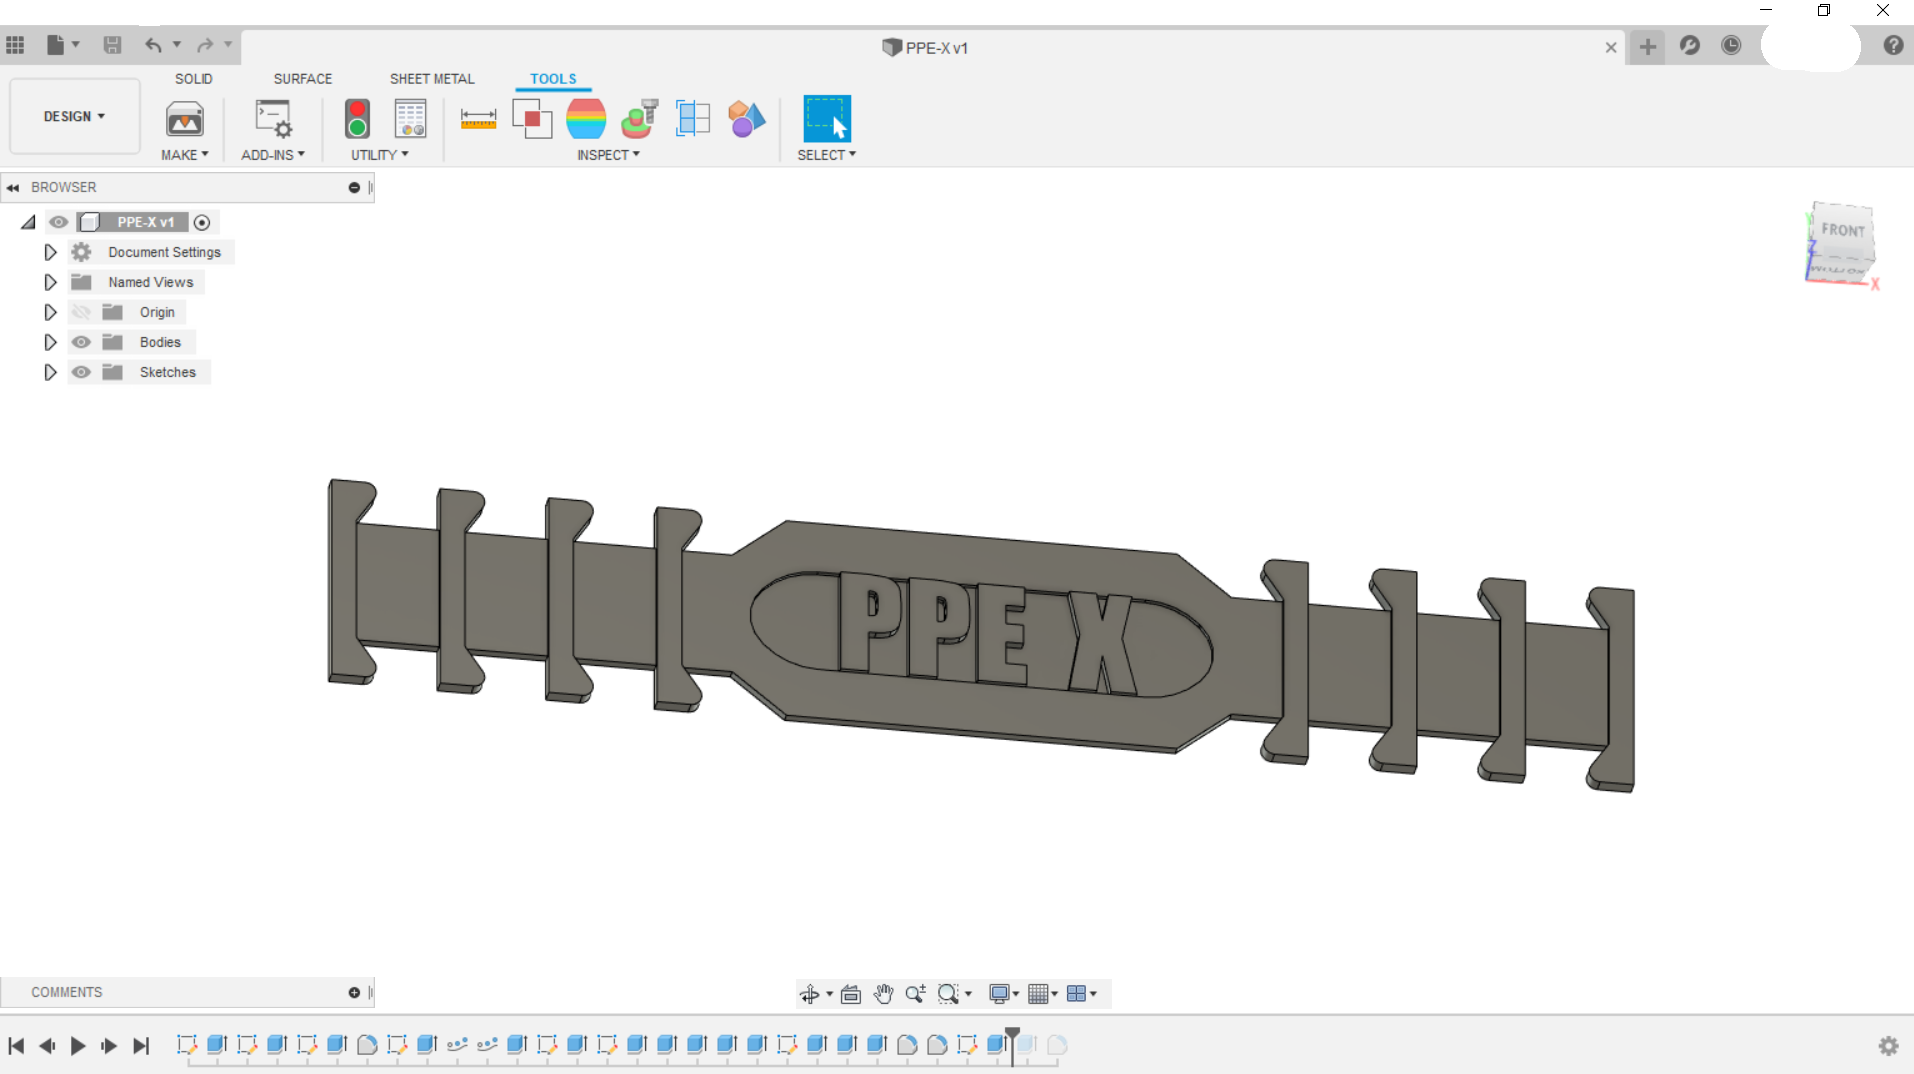
Task: Play the timeline
Action: pyautogui.click(x=78, y=1046)
